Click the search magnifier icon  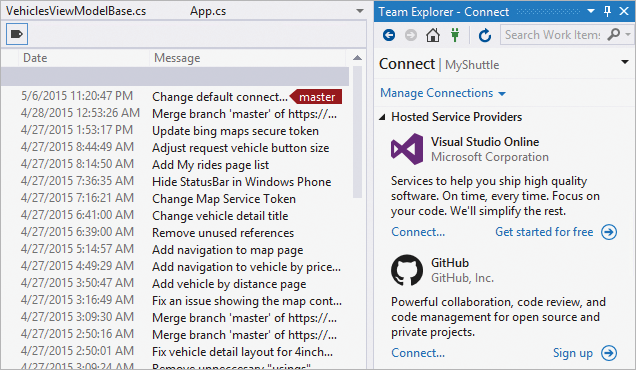coord(614,35)
